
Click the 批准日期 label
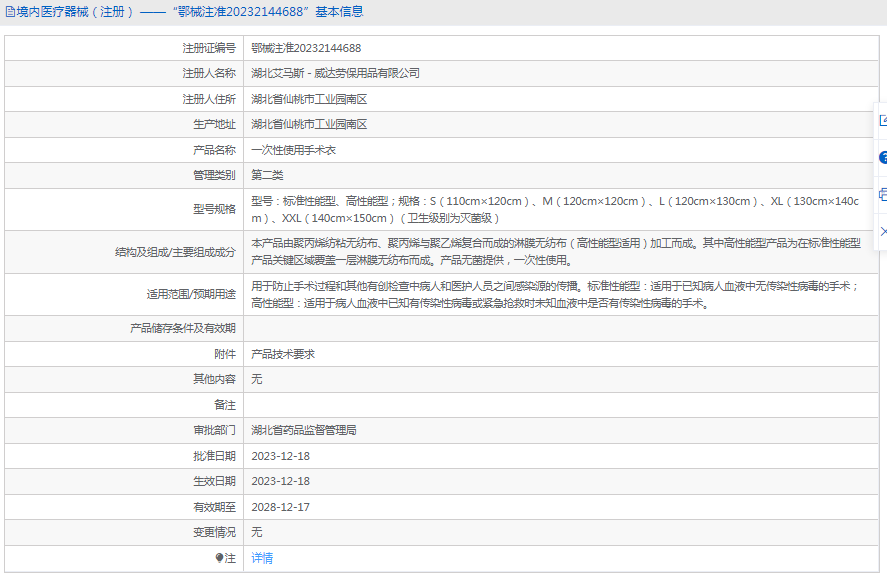[x=214, y=456]
